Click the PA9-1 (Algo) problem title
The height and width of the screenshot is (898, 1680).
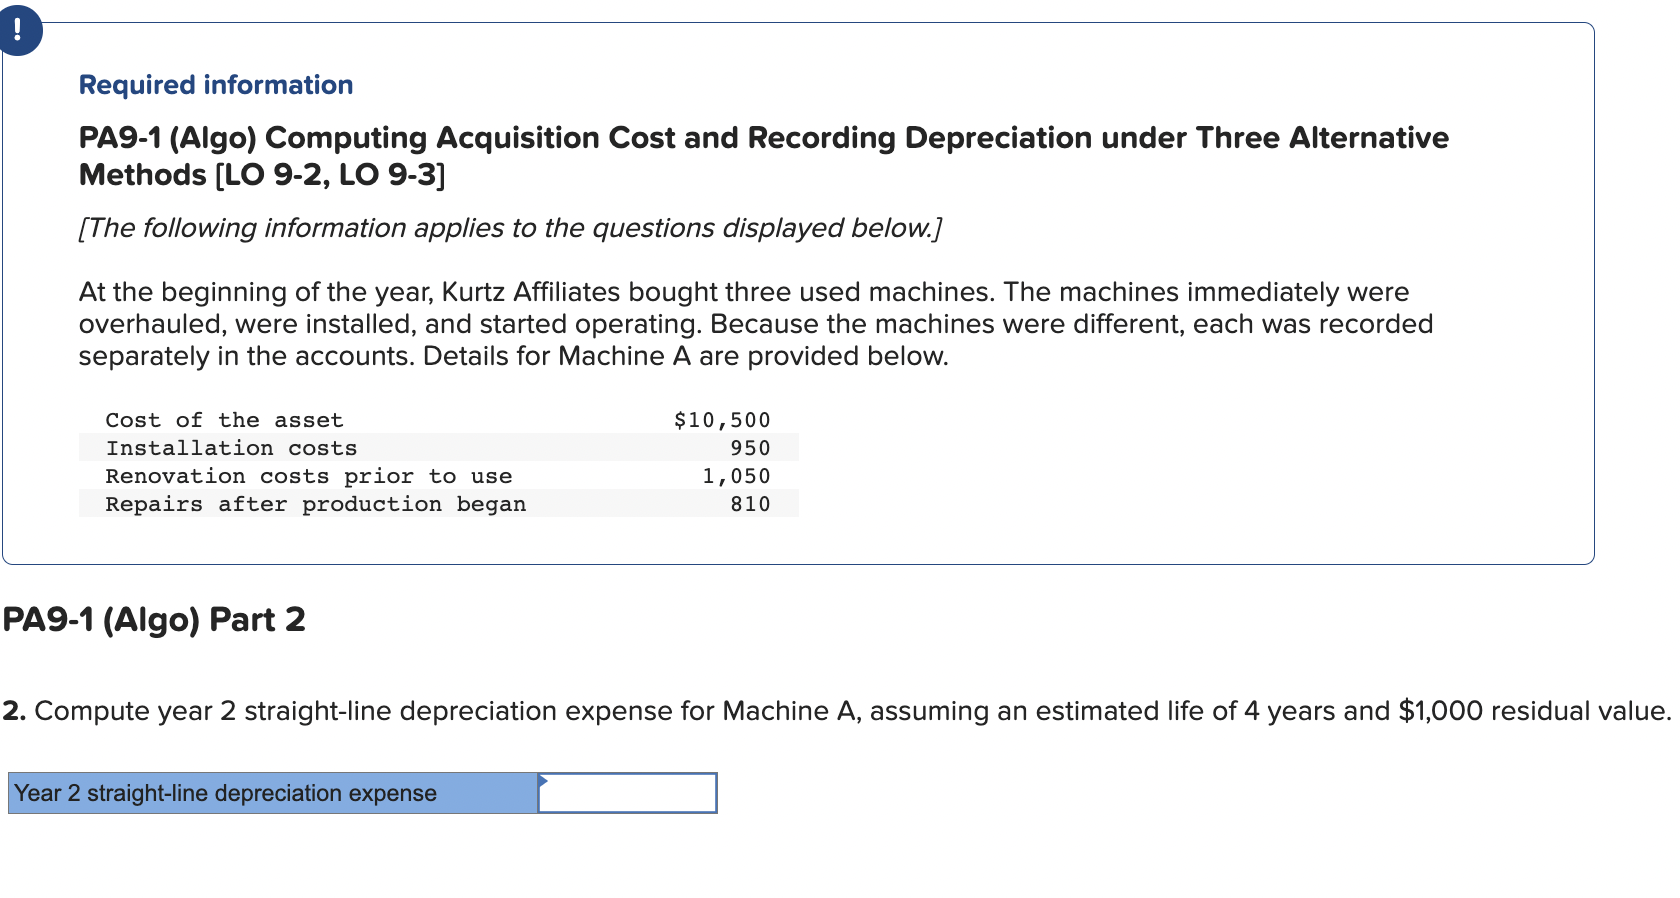tap(762, 138)
